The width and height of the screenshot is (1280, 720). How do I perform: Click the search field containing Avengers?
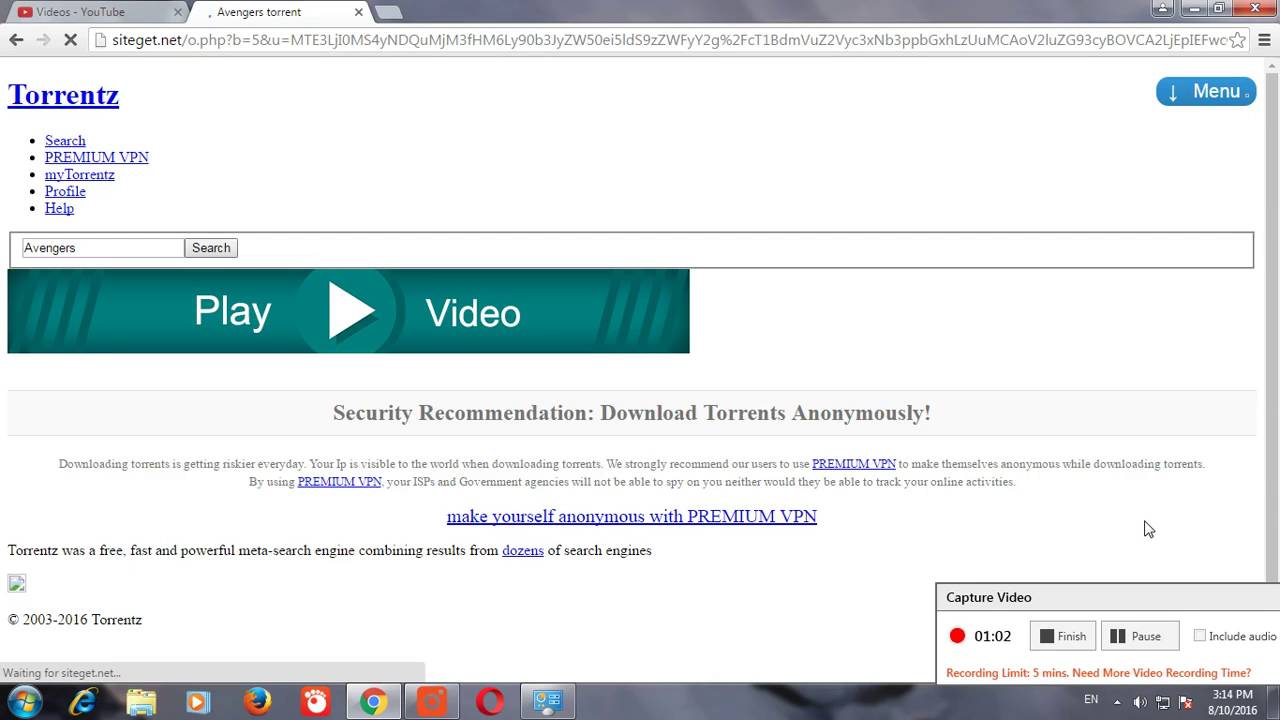point(104,248)
